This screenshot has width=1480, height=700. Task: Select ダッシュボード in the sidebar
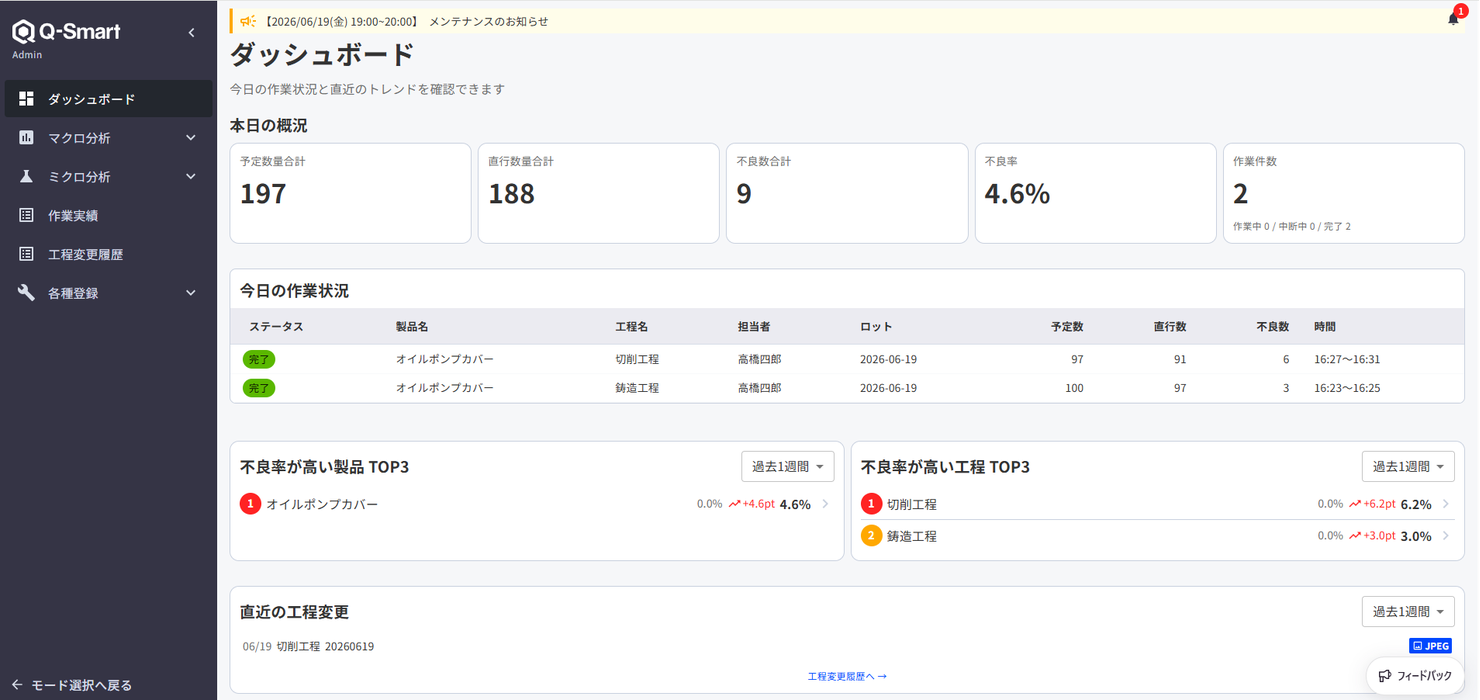tap(109, 99)
